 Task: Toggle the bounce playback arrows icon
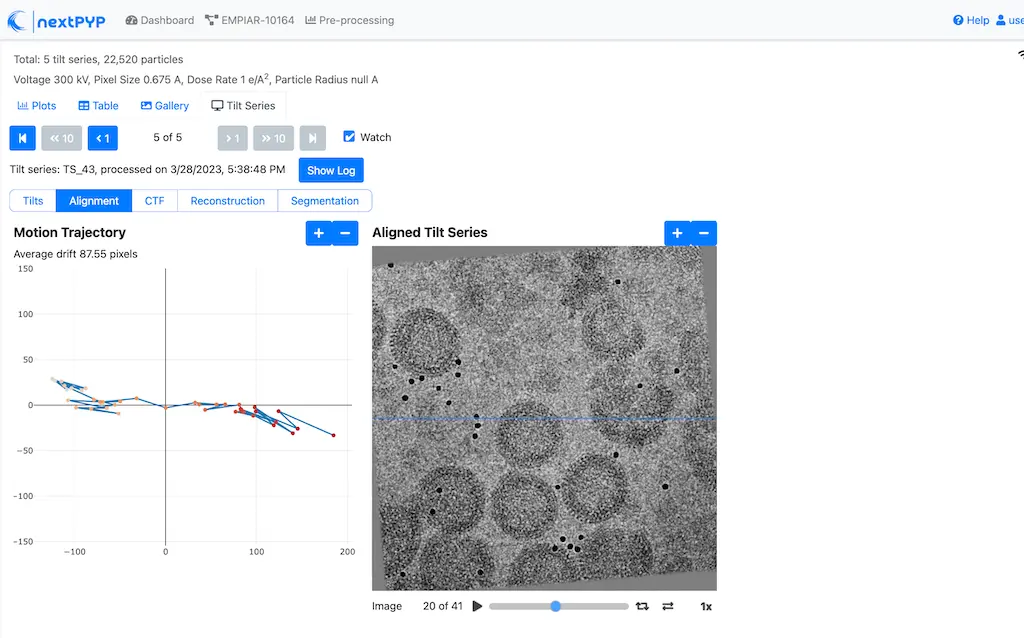(x=668, y=606)
